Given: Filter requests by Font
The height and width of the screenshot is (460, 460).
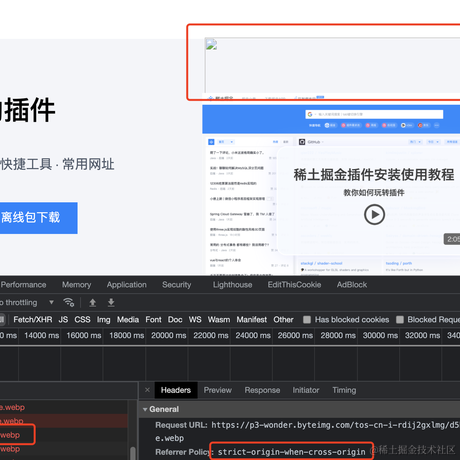Looking at the screenshot, I should click(153, 320).
